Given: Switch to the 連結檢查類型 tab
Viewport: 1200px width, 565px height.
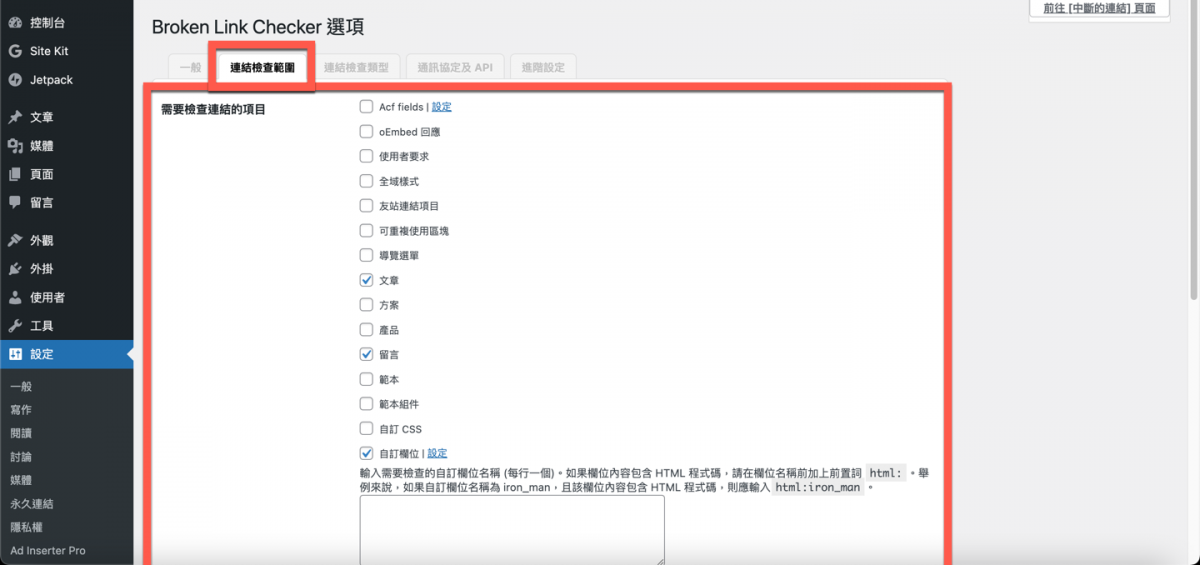Looking at the screenshot, I should tap(356, 67).
